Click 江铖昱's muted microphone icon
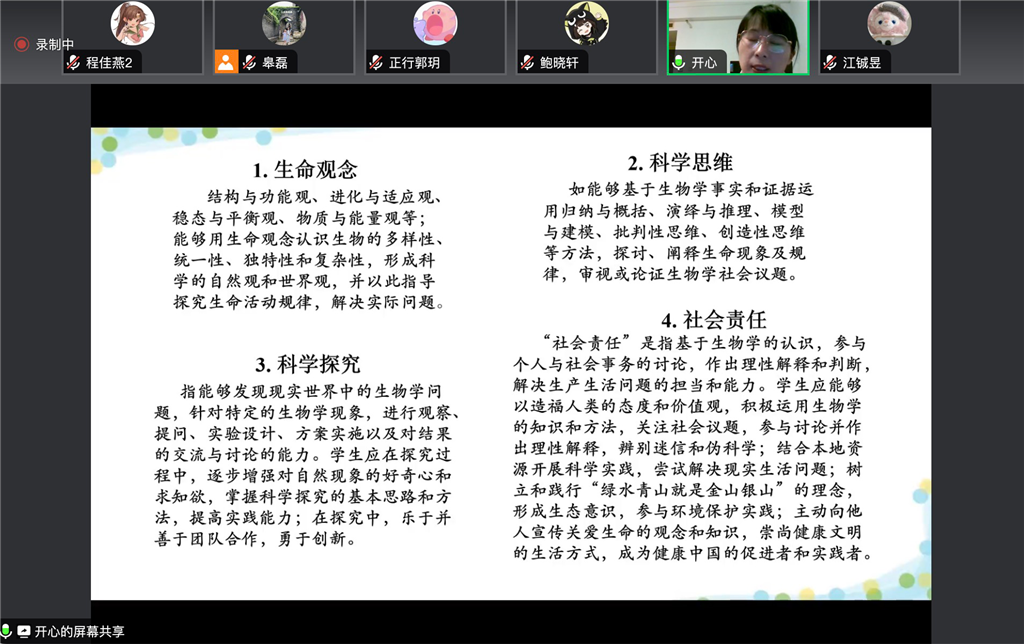 pyautogui.click(x=830, y=62)
